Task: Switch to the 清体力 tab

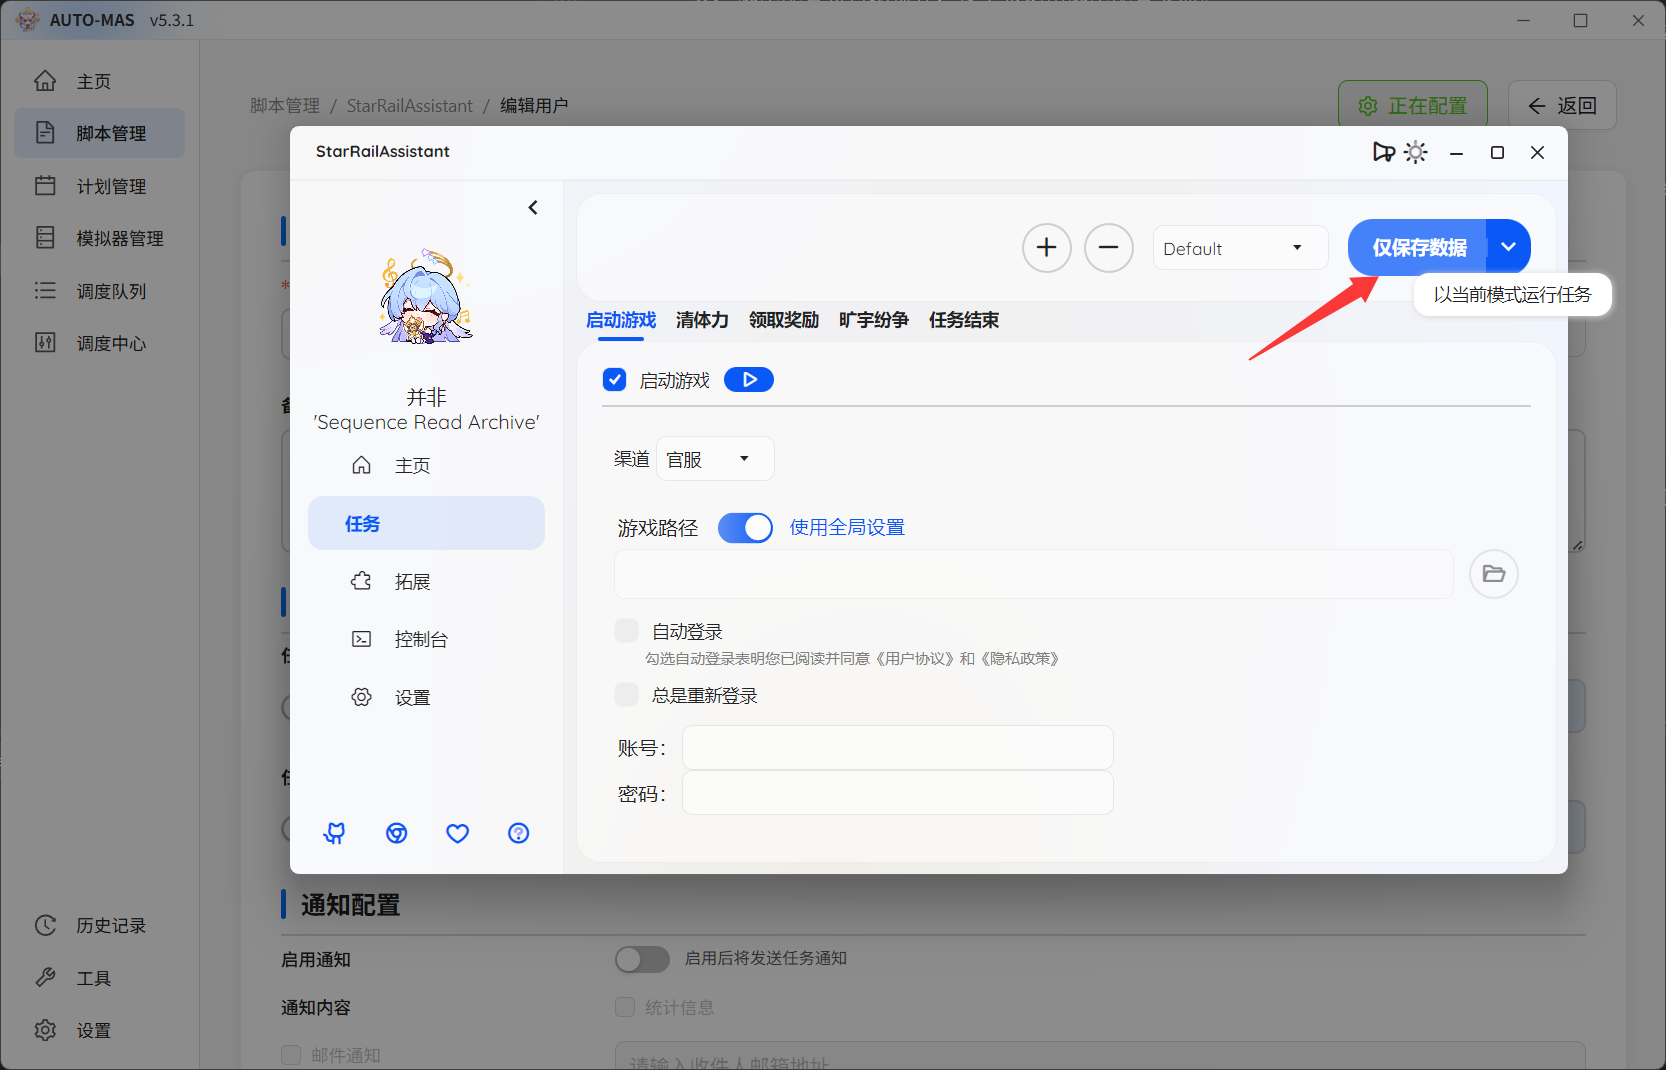Action: point(702,320)
